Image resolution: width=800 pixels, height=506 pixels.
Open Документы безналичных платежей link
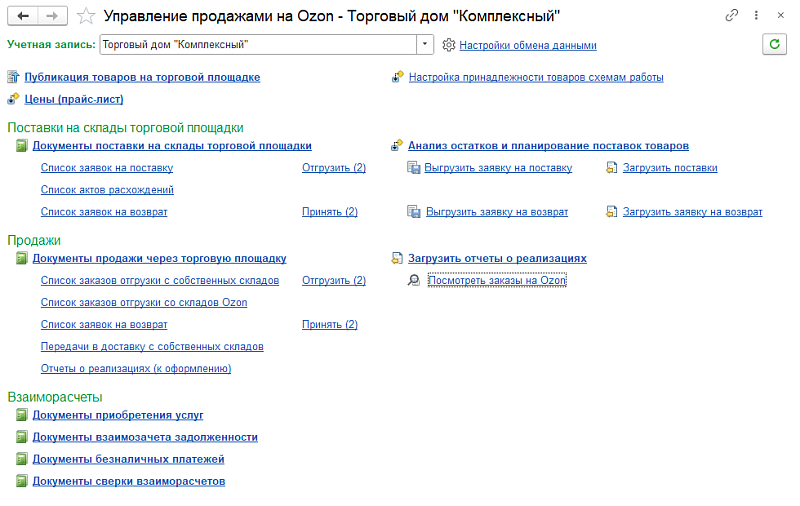tap(129, 459)
